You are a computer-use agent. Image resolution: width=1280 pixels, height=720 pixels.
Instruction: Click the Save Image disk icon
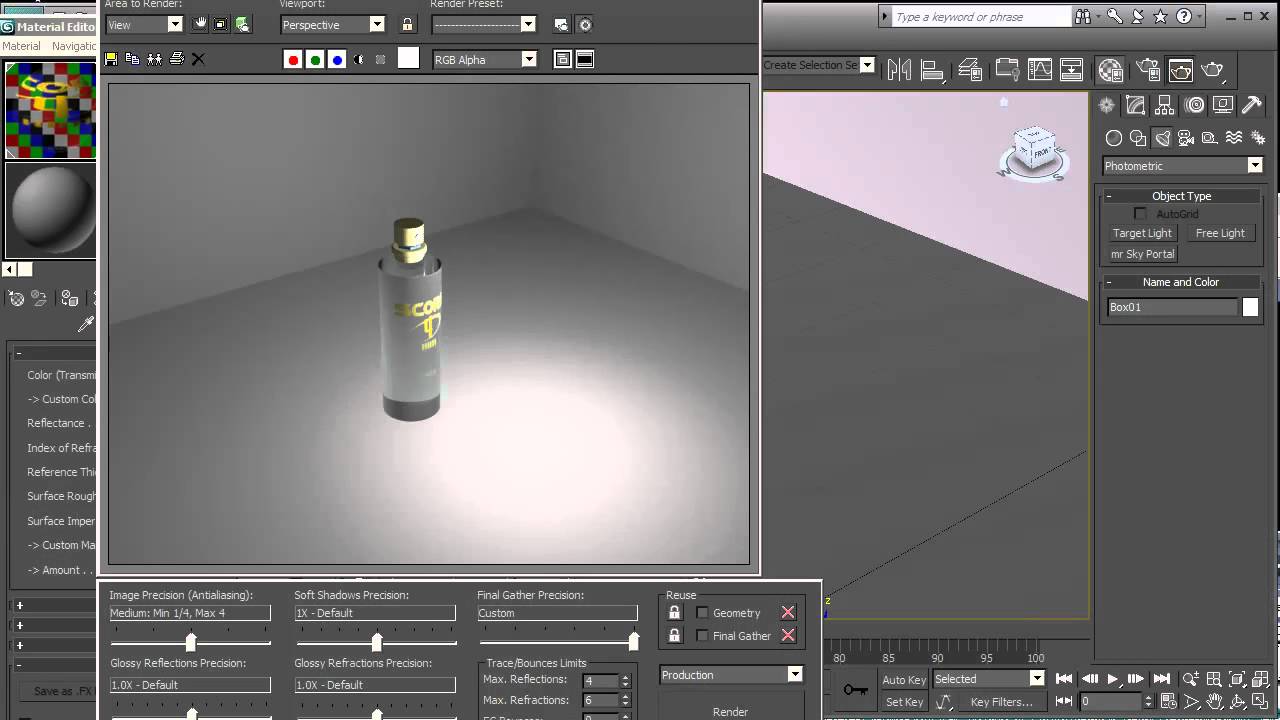point(111,59)
